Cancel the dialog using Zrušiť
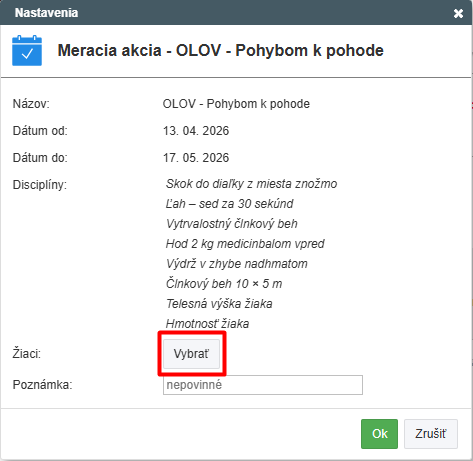Viewport: 473px width, 461px height. pos(431,434)
